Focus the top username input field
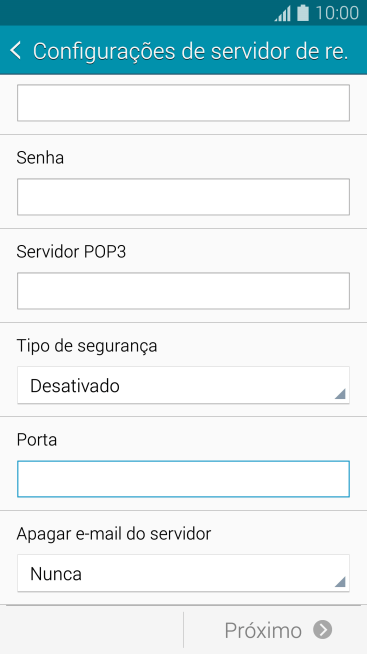Viewport: 367px width, 654px height. 183,103
